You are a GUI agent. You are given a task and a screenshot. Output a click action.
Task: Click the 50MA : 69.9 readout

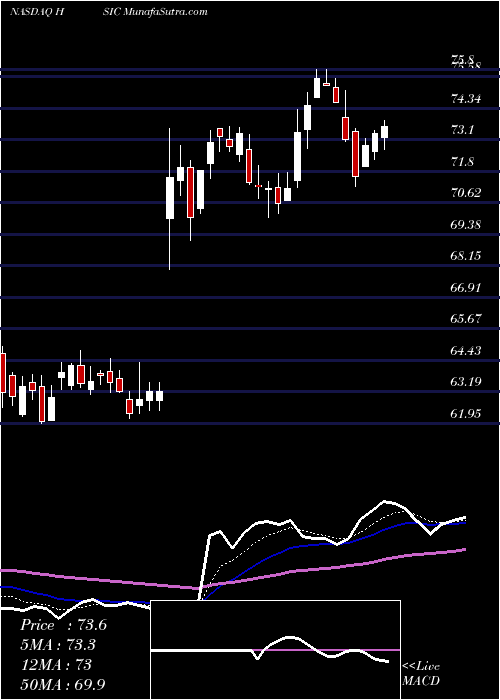coord(62,684)
